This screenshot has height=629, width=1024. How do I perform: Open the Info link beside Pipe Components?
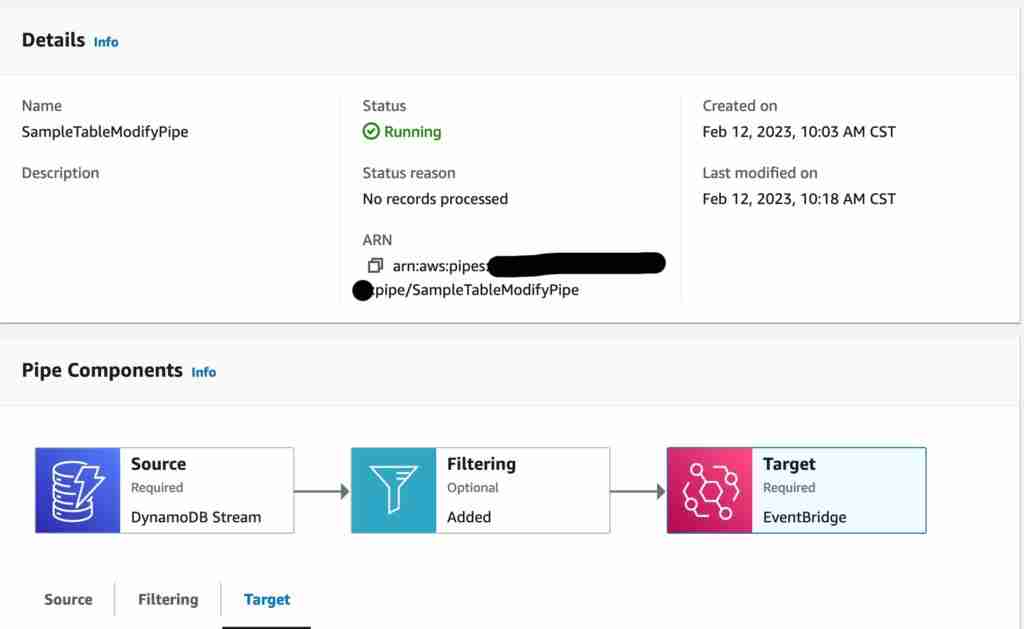tap(203, 371)
